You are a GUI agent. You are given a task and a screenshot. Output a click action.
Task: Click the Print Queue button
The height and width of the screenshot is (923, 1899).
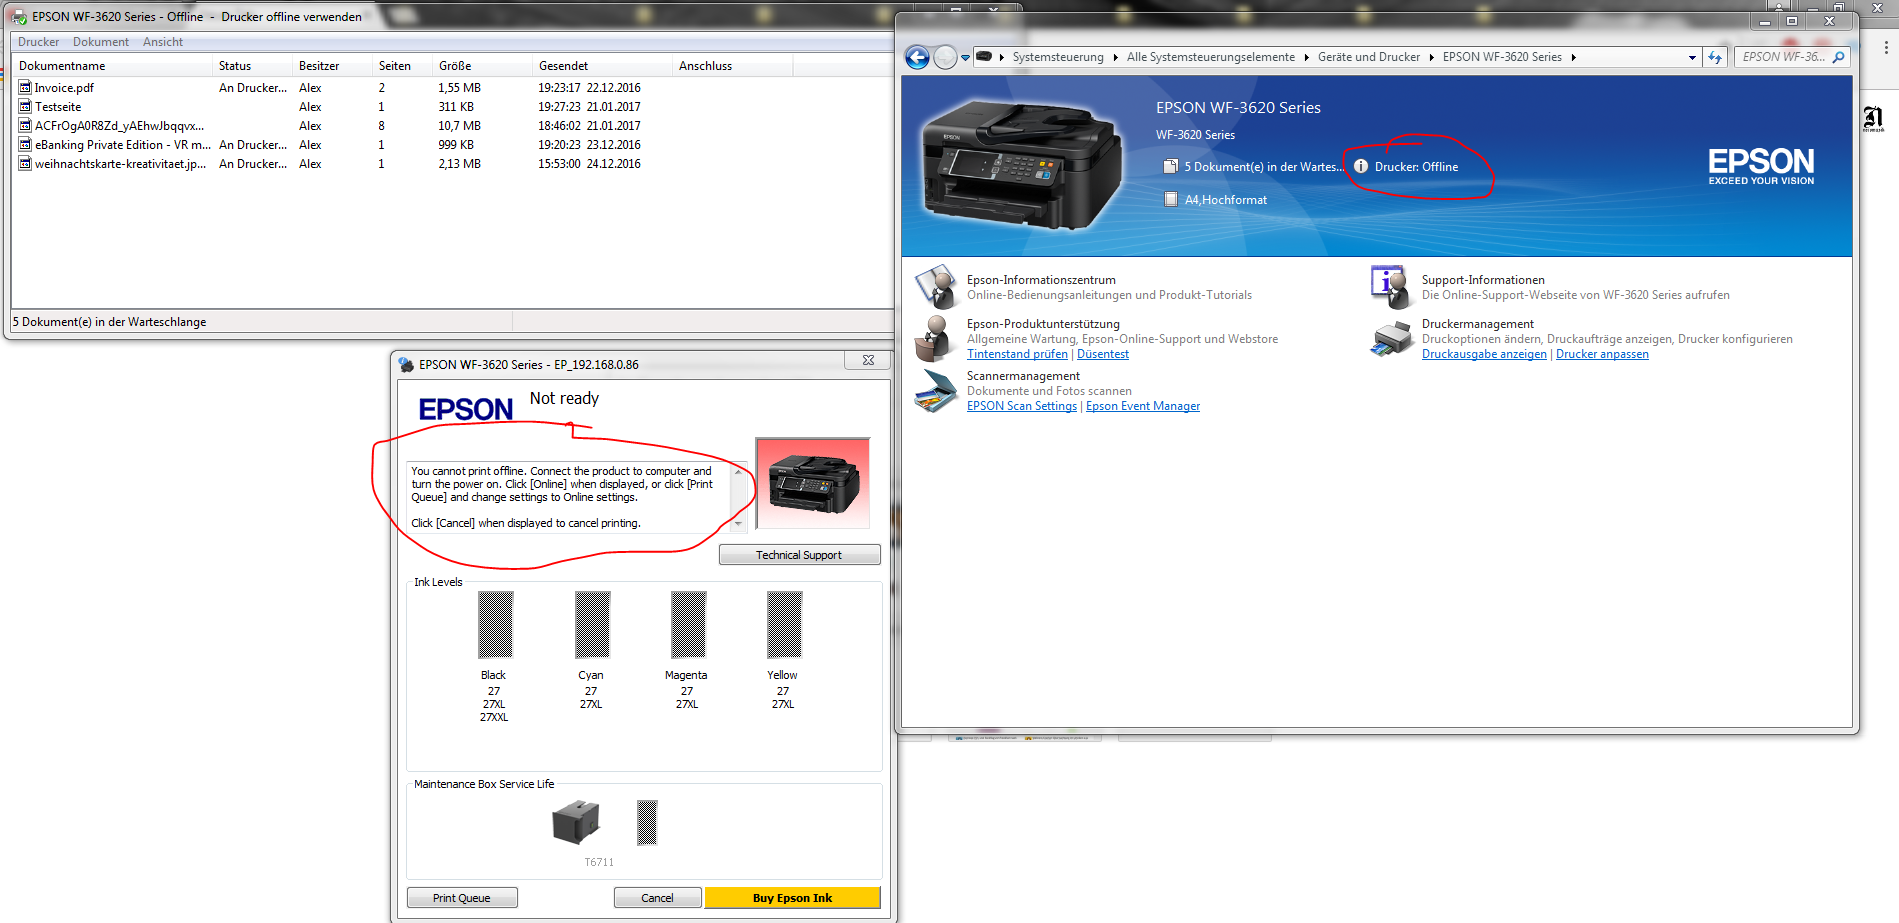coord(462,898)
